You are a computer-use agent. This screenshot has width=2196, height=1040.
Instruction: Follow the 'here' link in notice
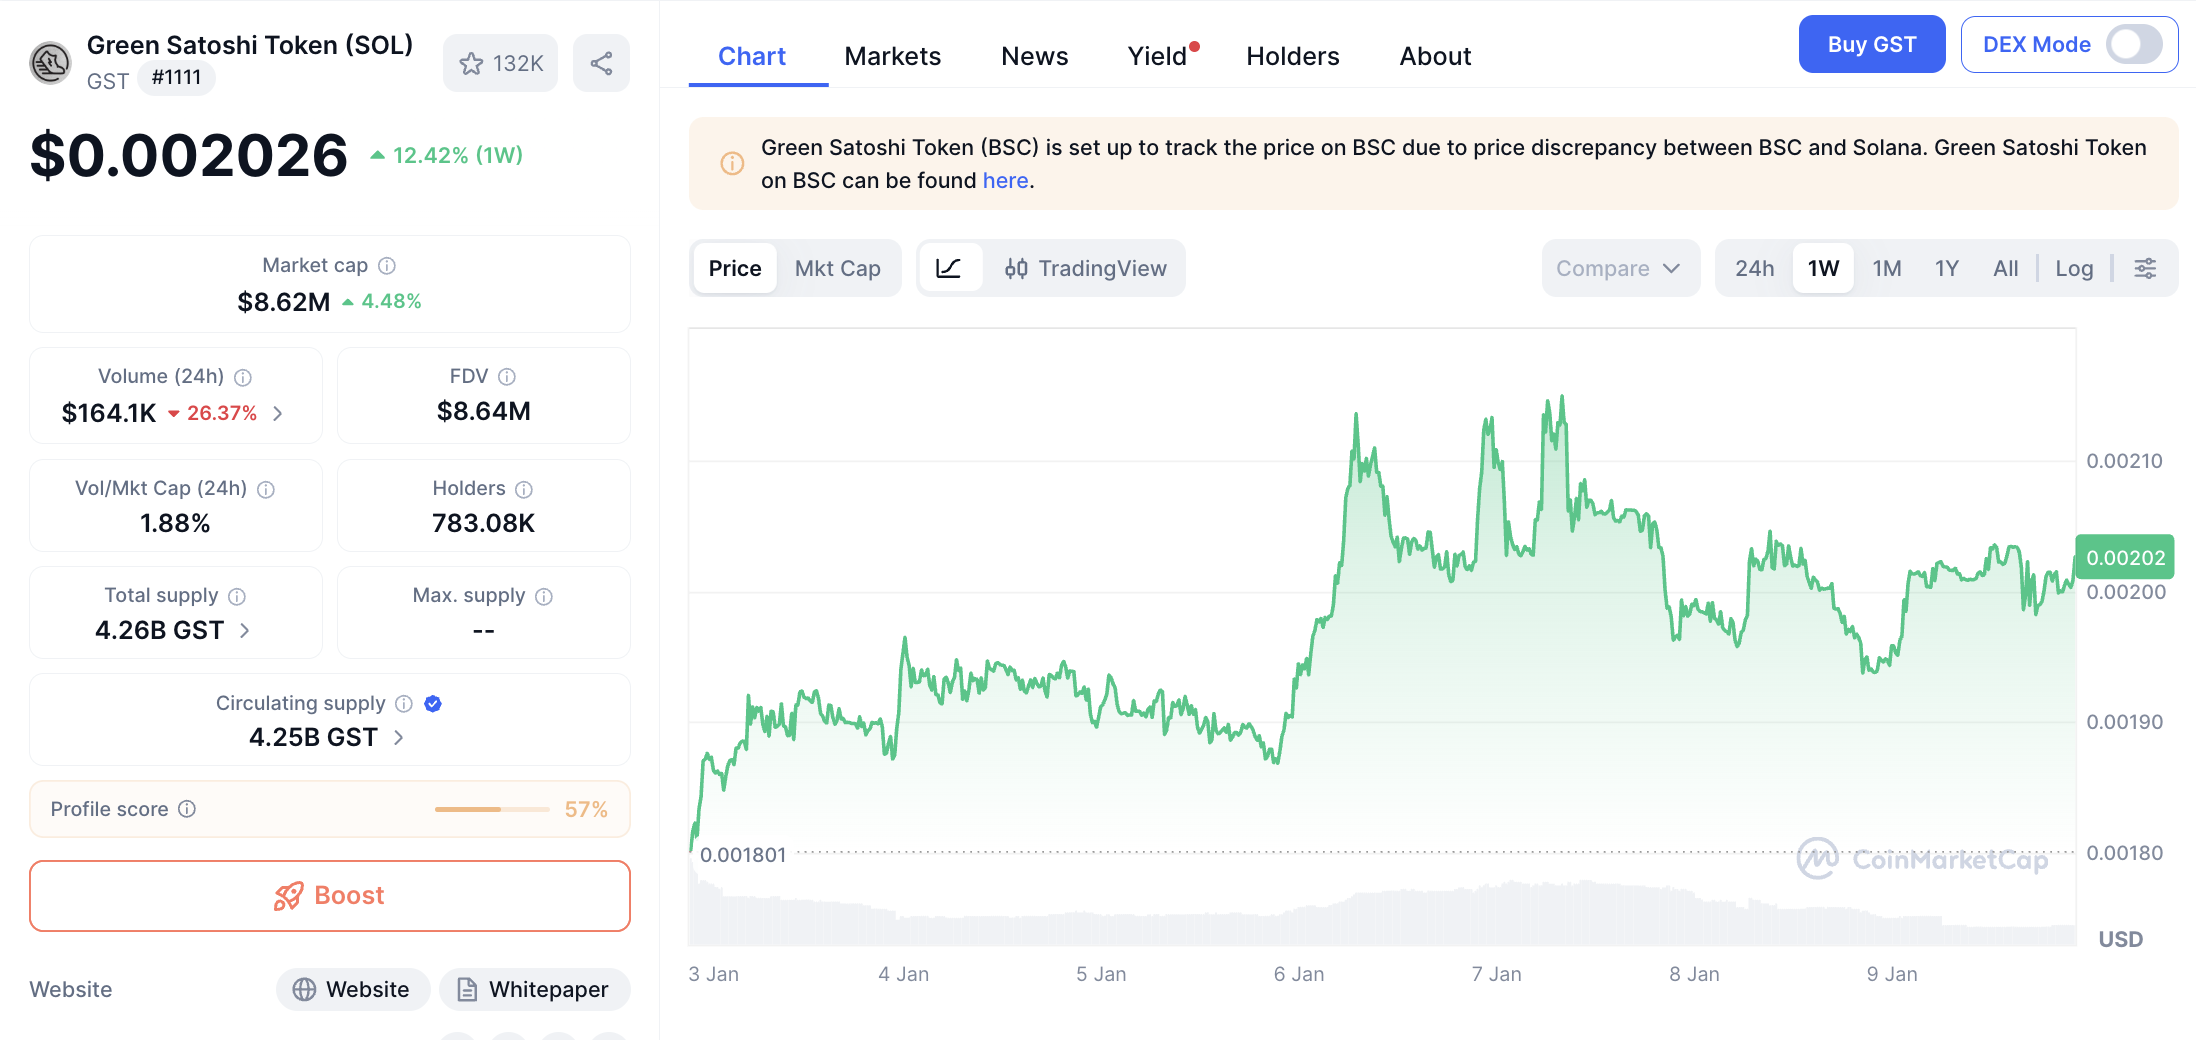pos(1005,181)
